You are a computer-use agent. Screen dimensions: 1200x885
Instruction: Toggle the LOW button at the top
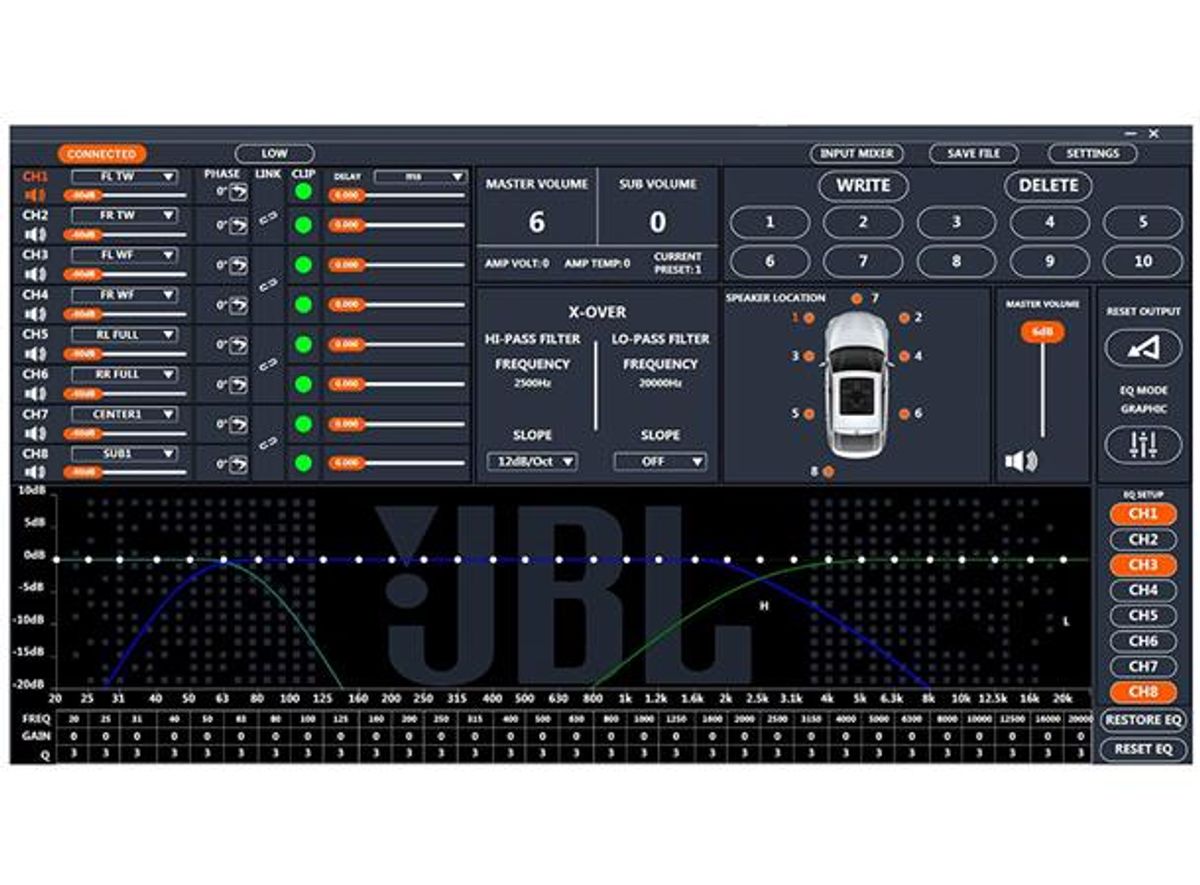274,153
